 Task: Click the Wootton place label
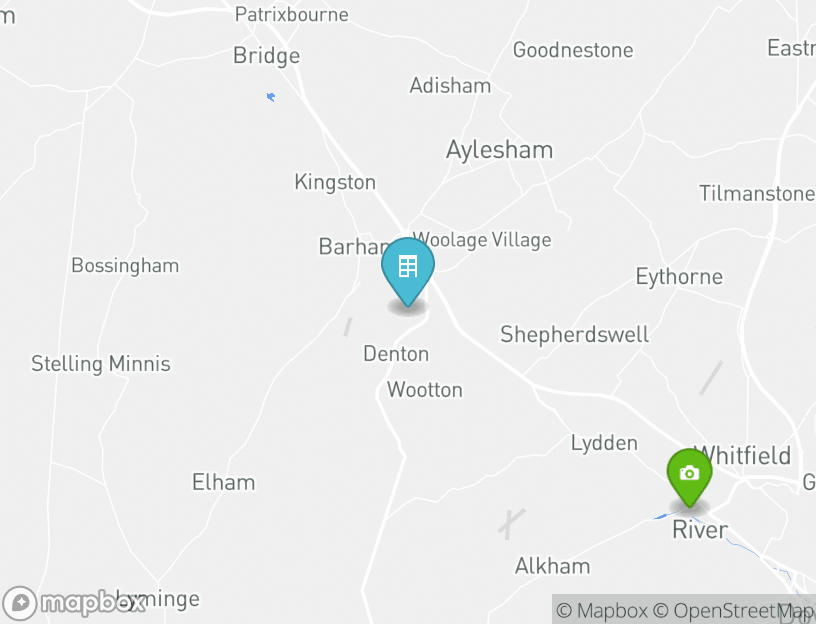[x=425, y=390]
